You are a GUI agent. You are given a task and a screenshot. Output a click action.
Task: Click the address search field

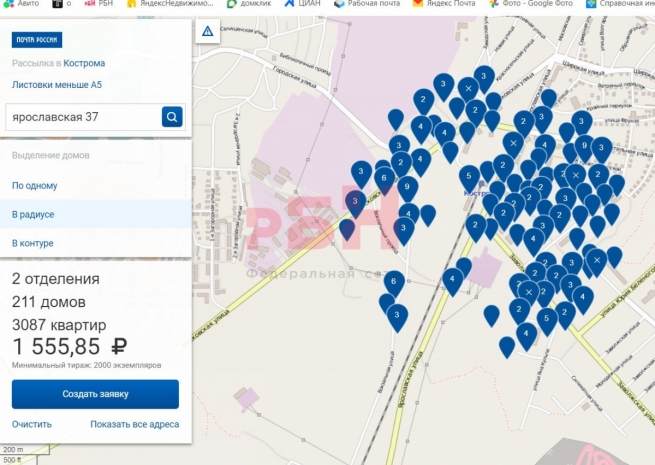click(x=82, y=117)
